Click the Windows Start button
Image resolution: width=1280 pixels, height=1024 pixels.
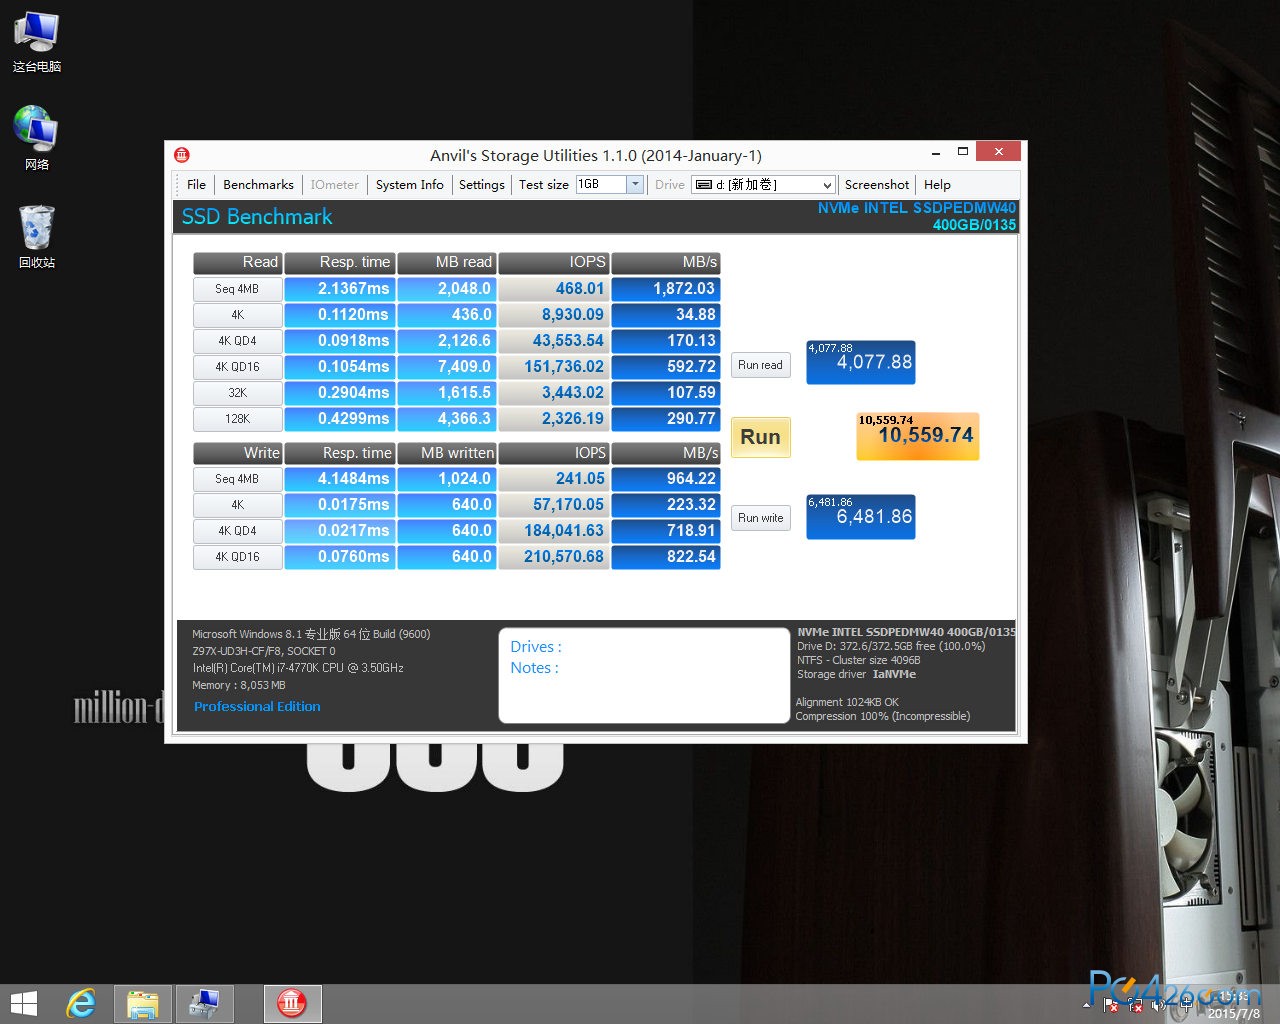(23, 1004)
